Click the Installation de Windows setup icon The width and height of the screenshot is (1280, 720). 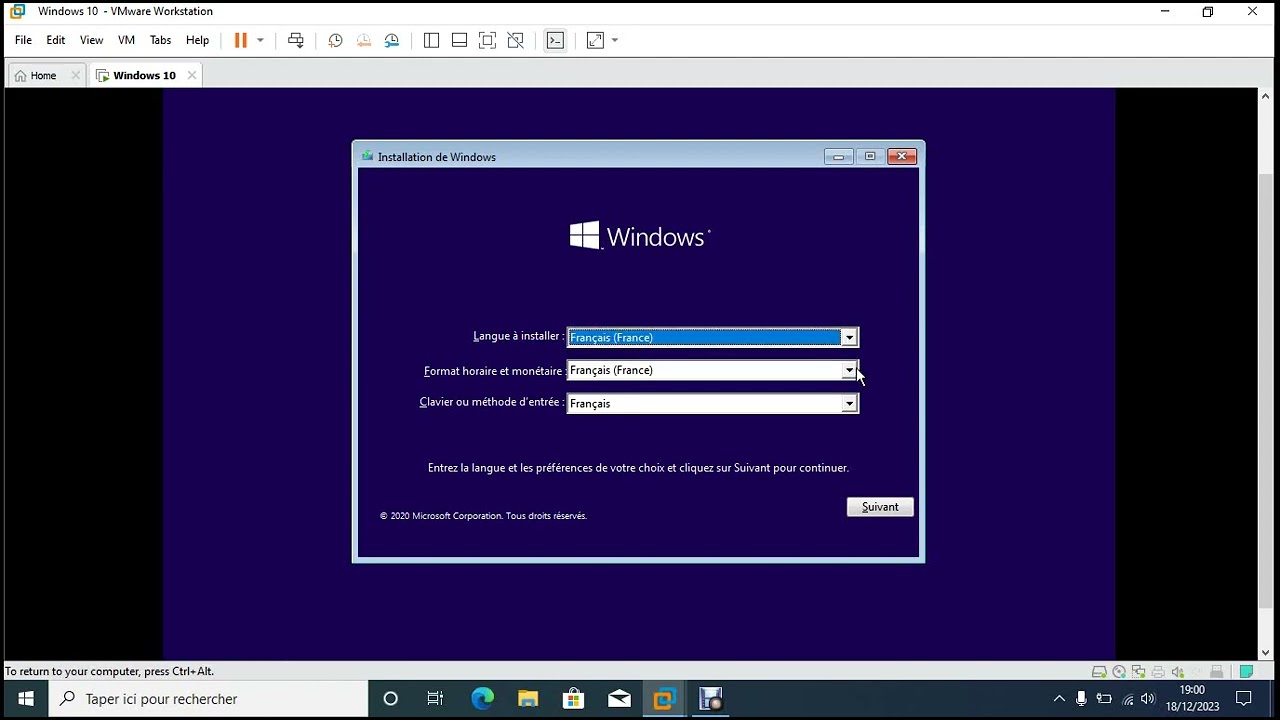(367, 156)
